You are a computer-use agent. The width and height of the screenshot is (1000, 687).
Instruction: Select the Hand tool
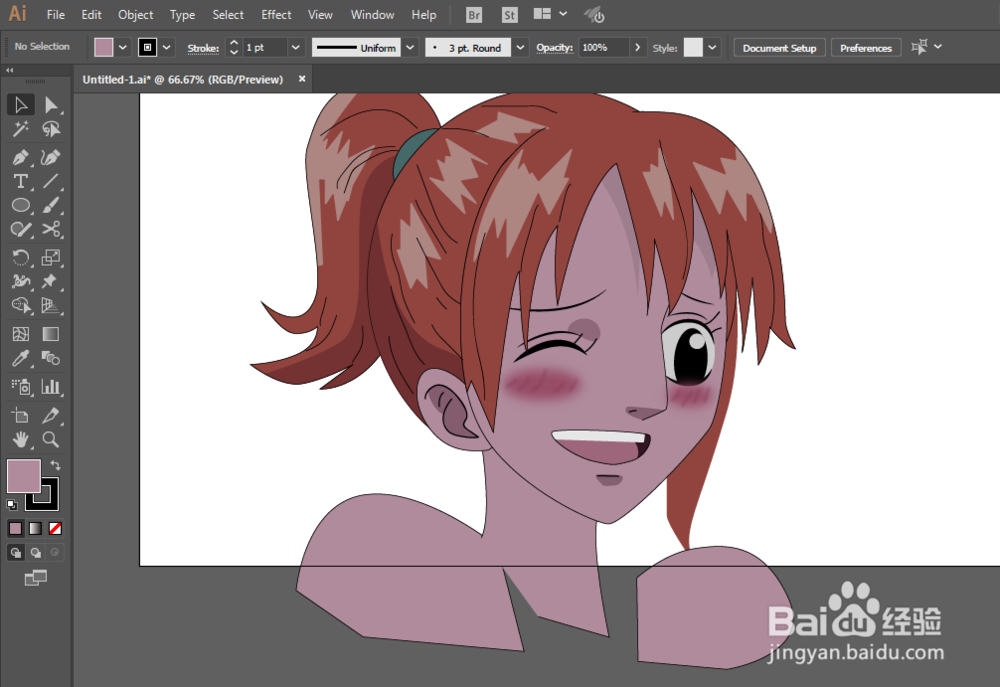[x=20, y=440]
